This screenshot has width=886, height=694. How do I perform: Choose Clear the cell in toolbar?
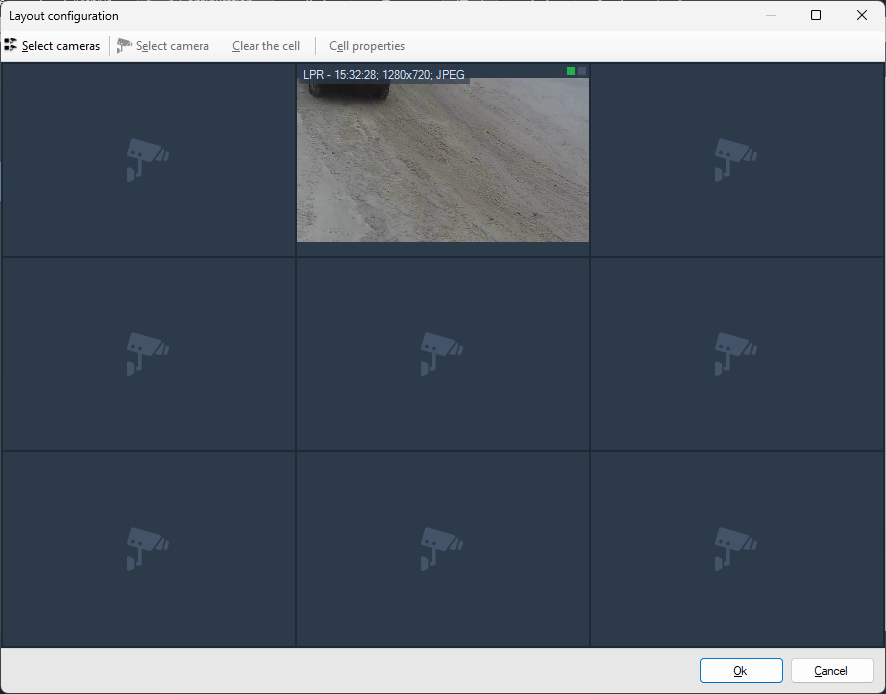click(266, 46)
